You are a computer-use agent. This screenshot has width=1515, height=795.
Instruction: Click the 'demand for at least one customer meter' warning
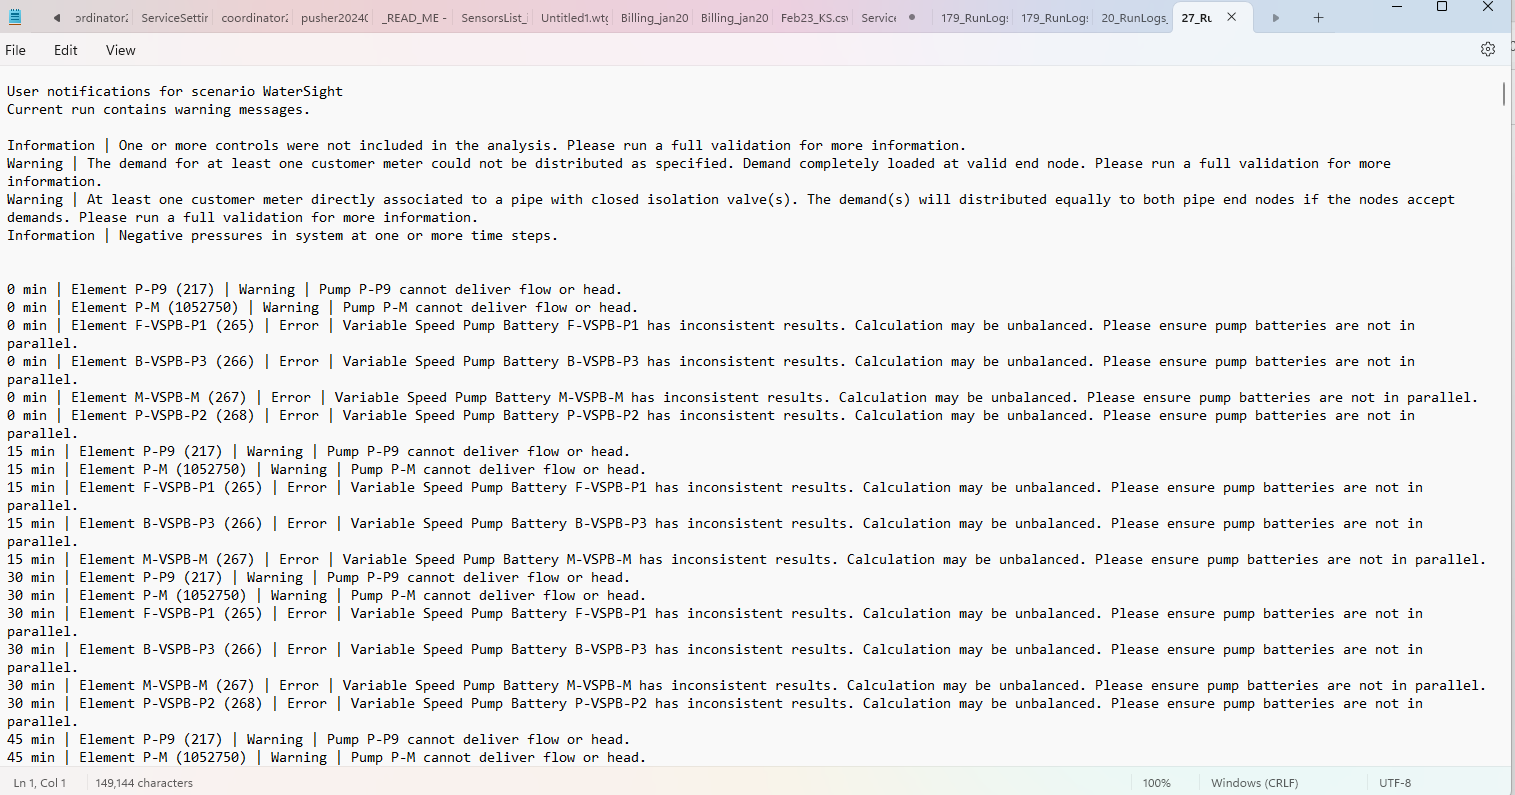[x=699, y=172]
